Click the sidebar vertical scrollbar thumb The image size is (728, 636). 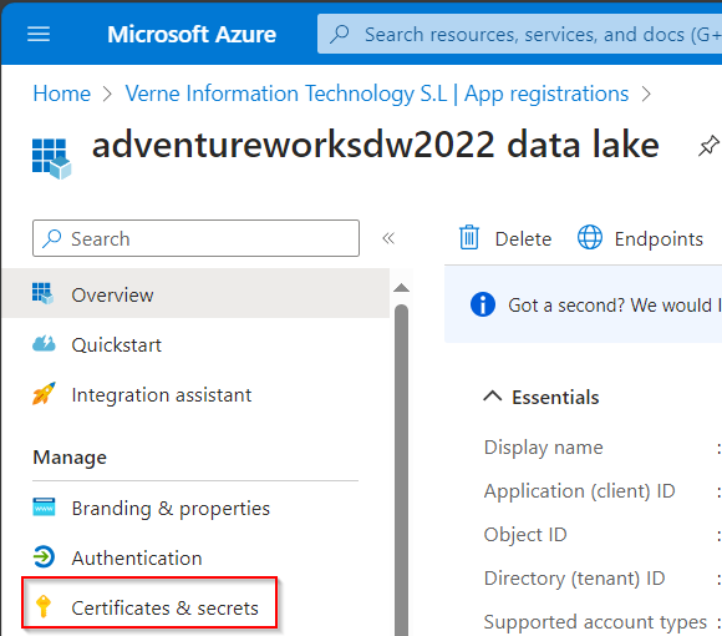pyautogui.click(x=402, y=469)
